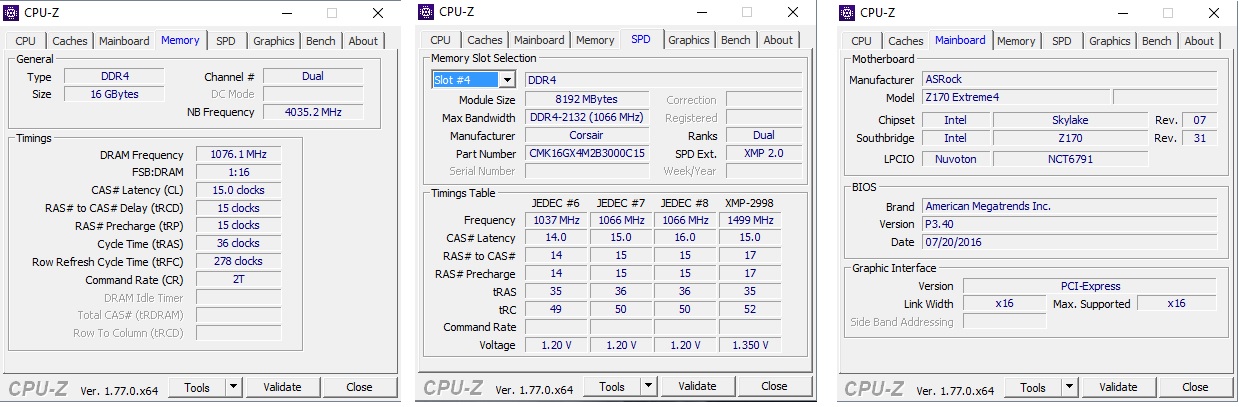The height and width of the screenshot is (407, 1241).
Task: Click Tools button in Memory window
Action: 197,387
